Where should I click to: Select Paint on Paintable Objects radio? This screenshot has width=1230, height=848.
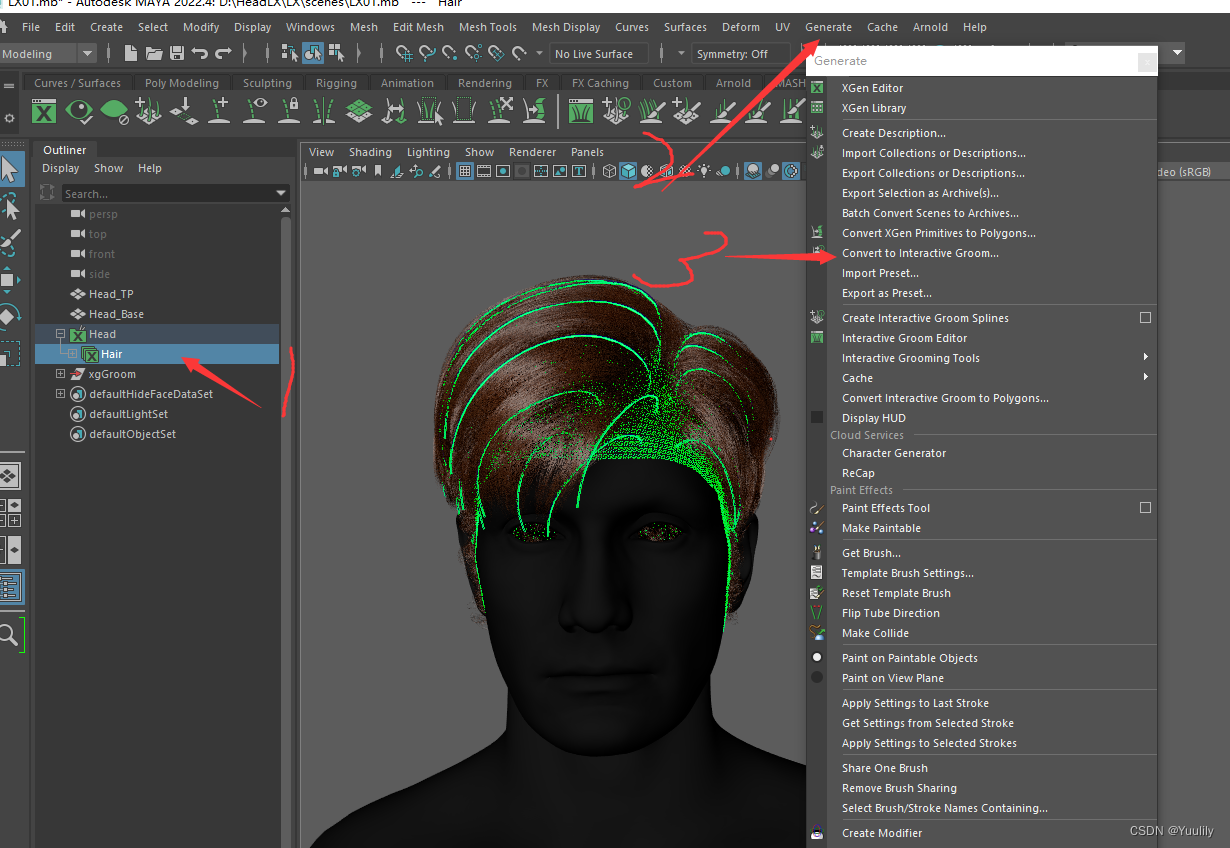tap(817, 658)
